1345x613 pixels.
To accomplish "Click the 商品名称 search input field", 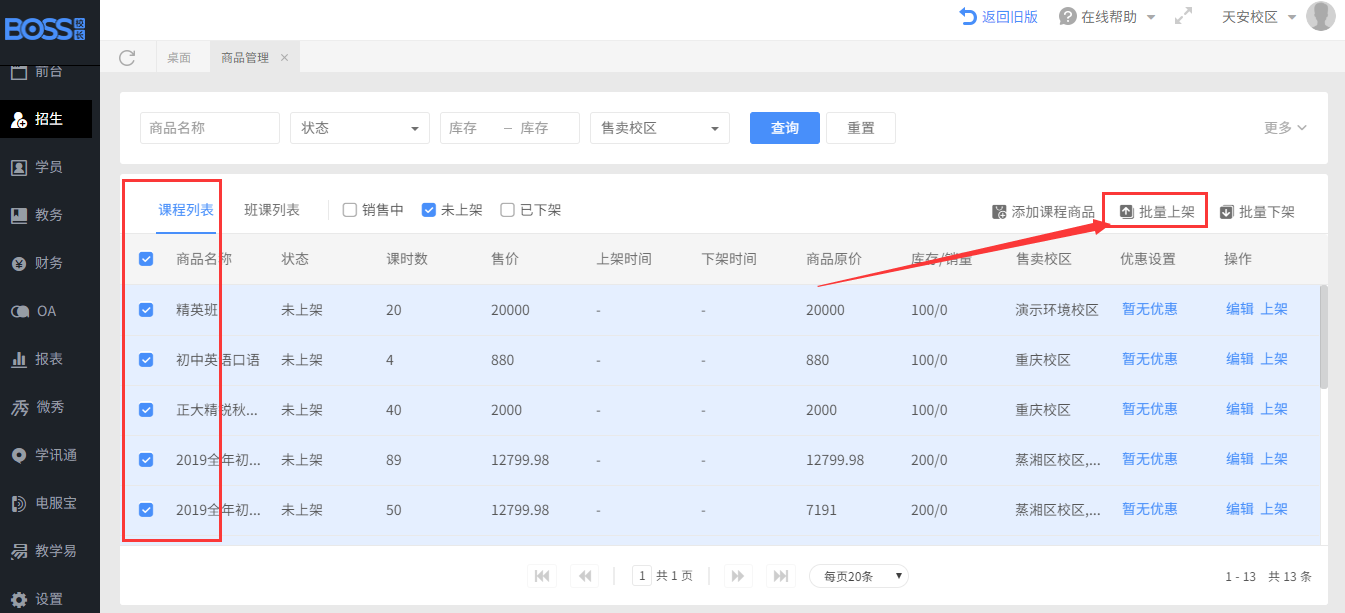I will pos(210,128).
